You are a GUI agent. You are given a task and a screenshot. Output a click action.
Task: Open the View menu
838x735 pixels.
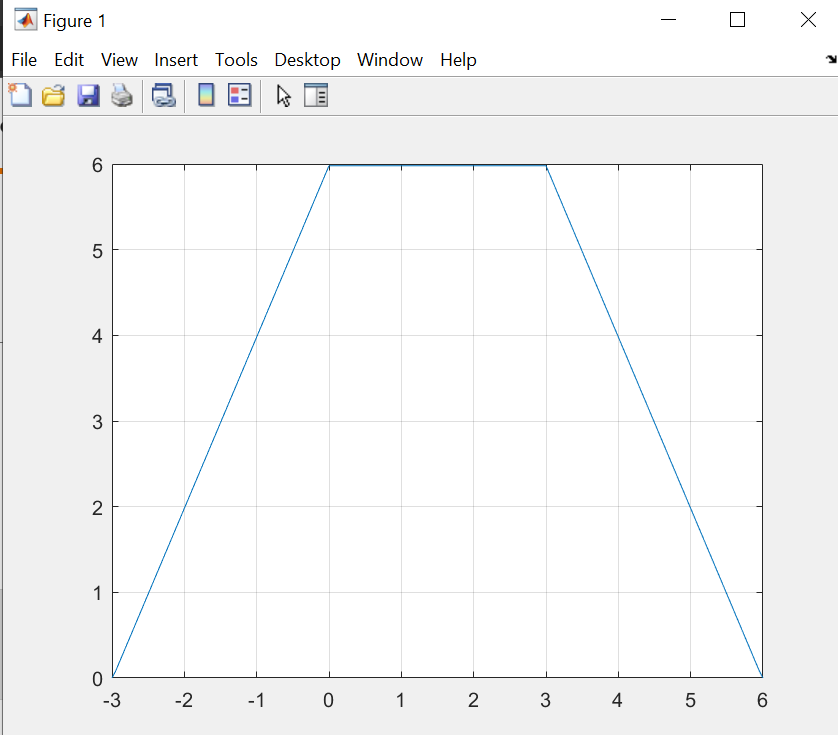pos(119,60)
